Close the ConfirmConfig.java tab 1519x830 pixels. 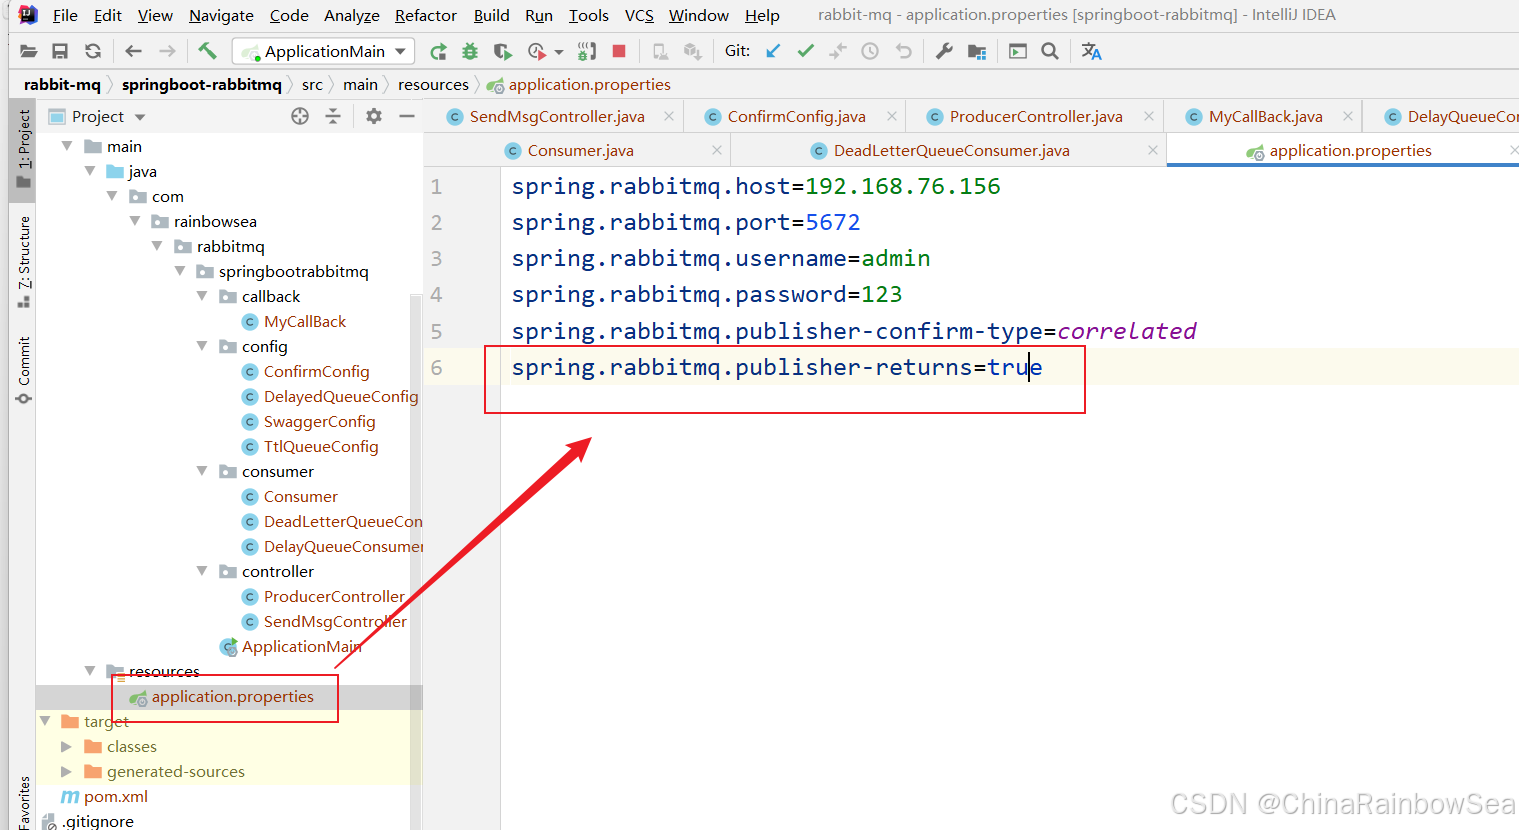(892, 116)
